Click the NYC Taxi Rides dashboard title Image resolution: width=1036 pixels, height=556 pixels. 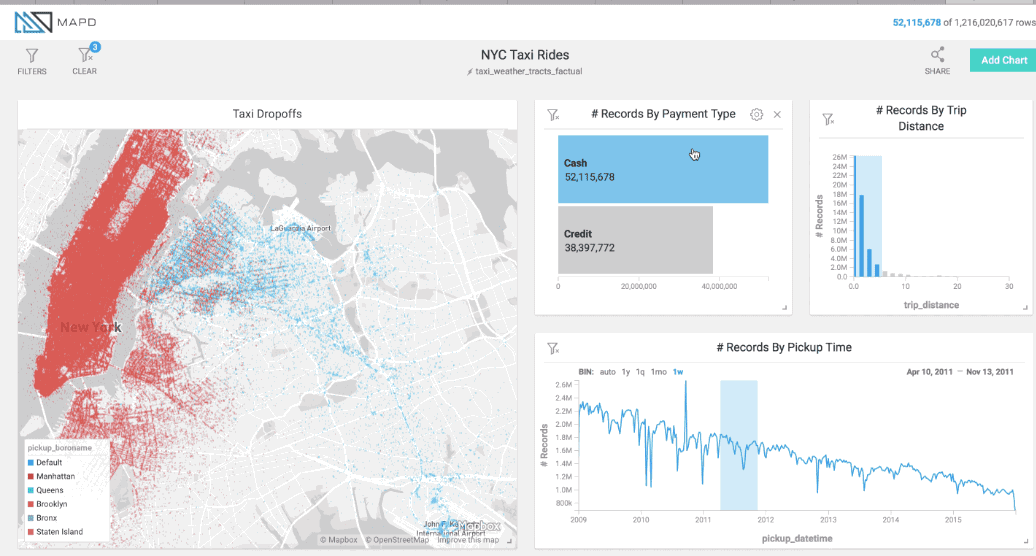[x=525, y=55]
